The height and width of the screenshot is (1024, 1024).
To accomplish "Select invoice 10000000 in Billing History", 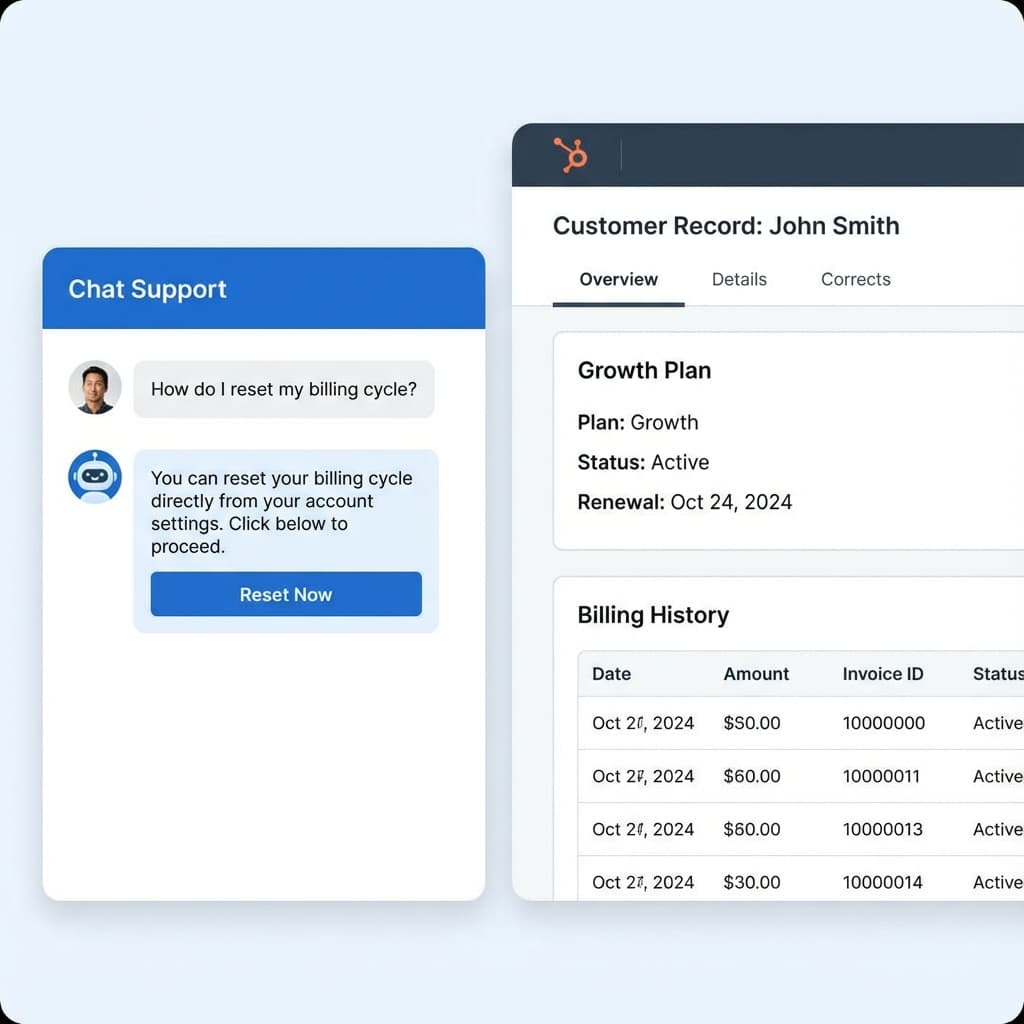I will coord(883,723).
